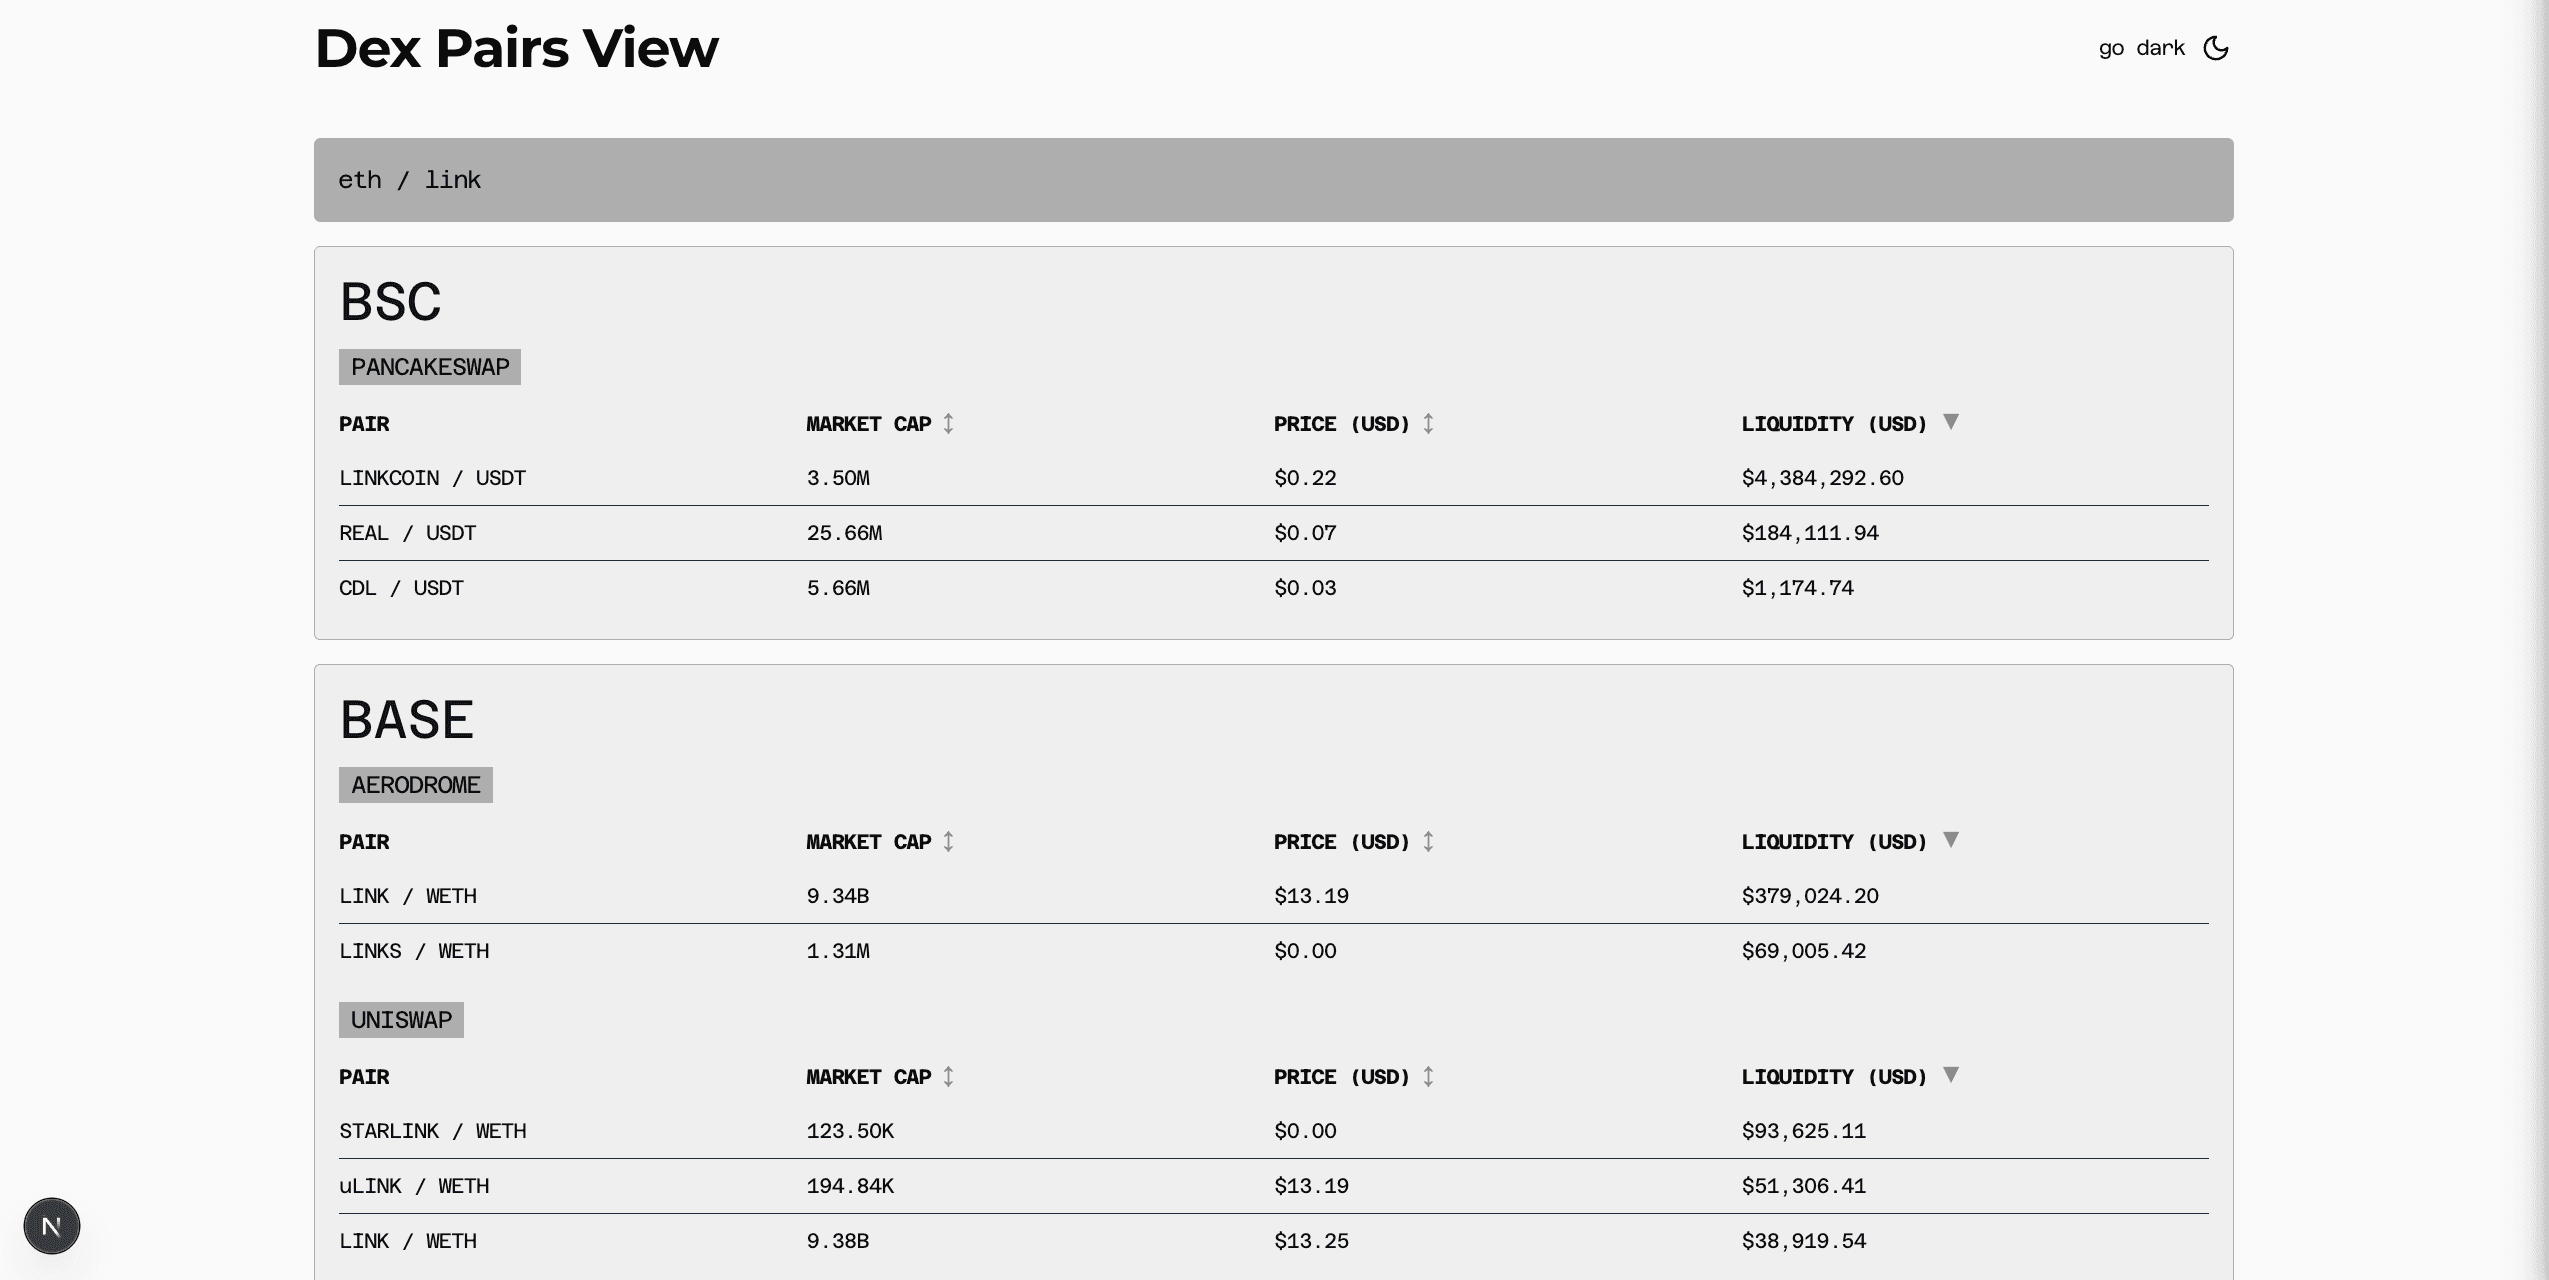Toggle Liquidity sort triangle in Aerodrome table
Viewport: 2549px width, 1280px height.
click(1951, 840)
